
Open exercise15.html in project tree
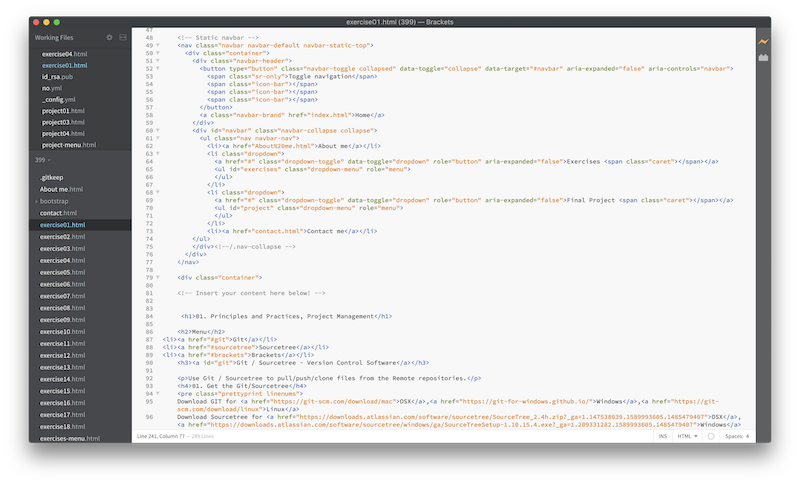pyautogui.click(x=63, y=391)
